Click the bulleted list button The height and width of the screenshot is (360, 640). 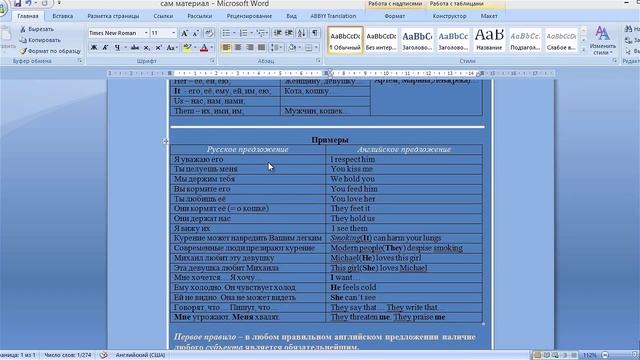[226, 33]
